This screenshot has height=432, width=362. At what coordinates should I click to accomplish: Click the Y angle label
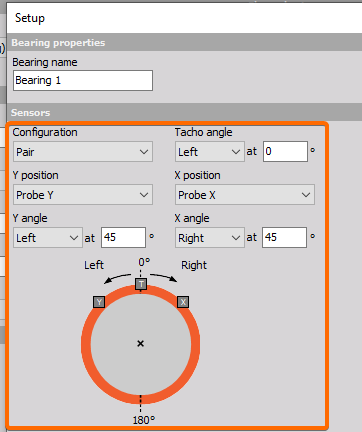(x=30, y=218)
